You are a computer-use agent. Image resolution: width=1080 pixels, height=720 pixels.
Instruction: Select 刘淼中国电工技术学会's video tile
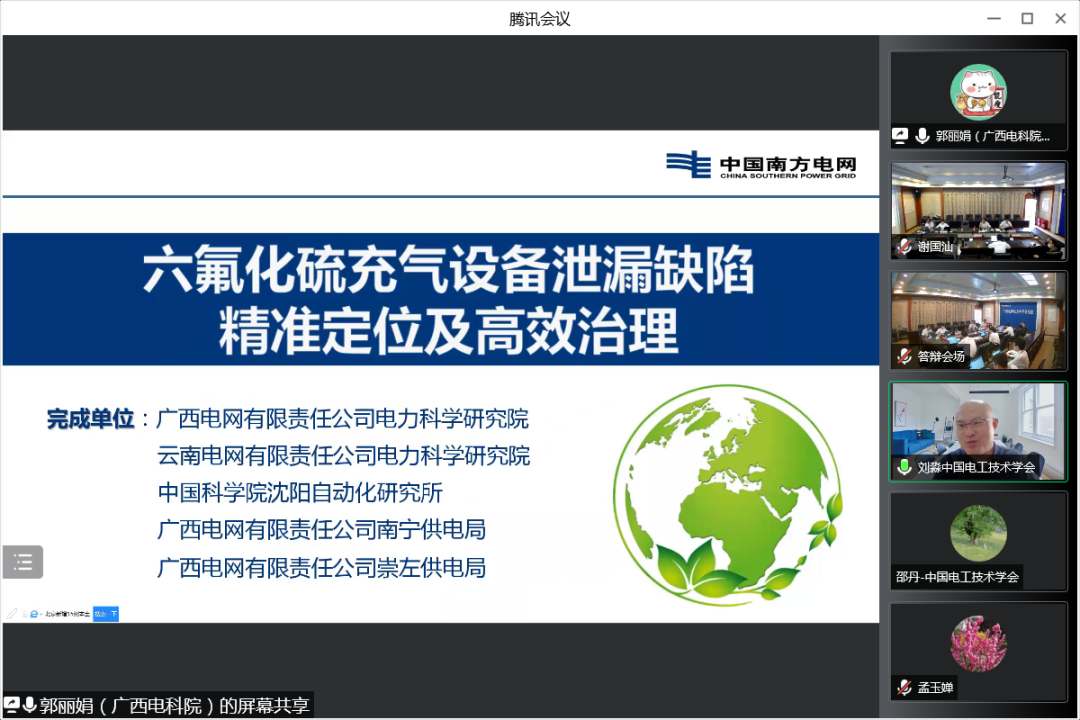pyautogui.click(x=978, y=430)
